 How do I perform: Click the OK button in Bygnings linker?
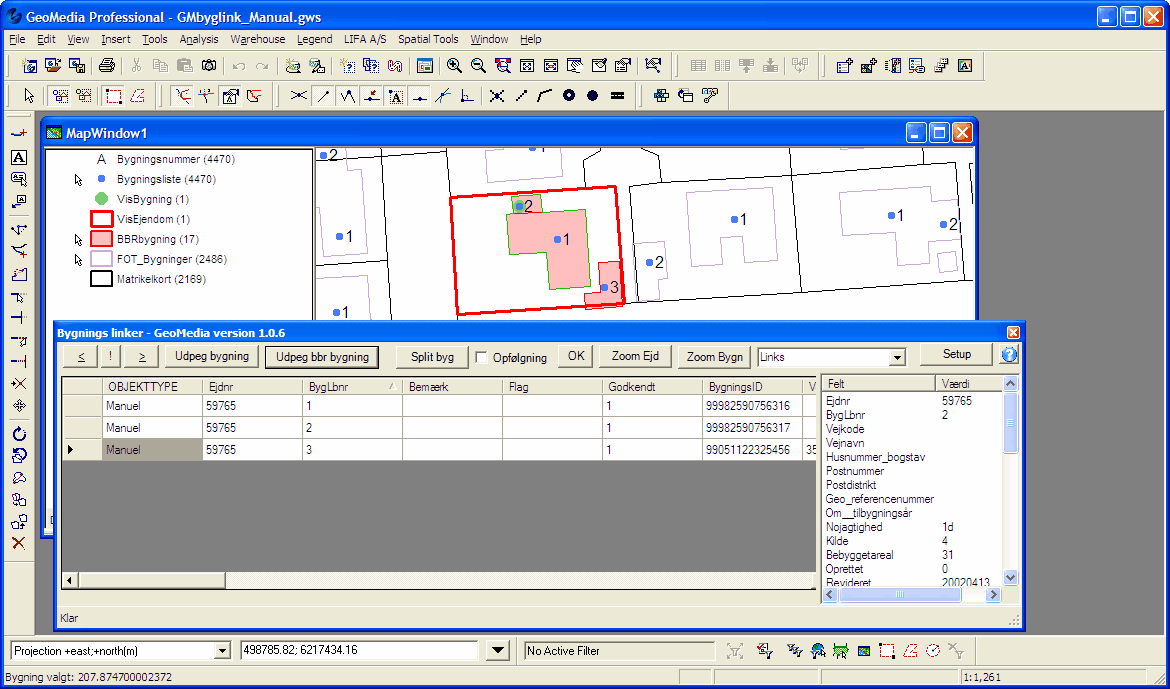pos(576,356)
